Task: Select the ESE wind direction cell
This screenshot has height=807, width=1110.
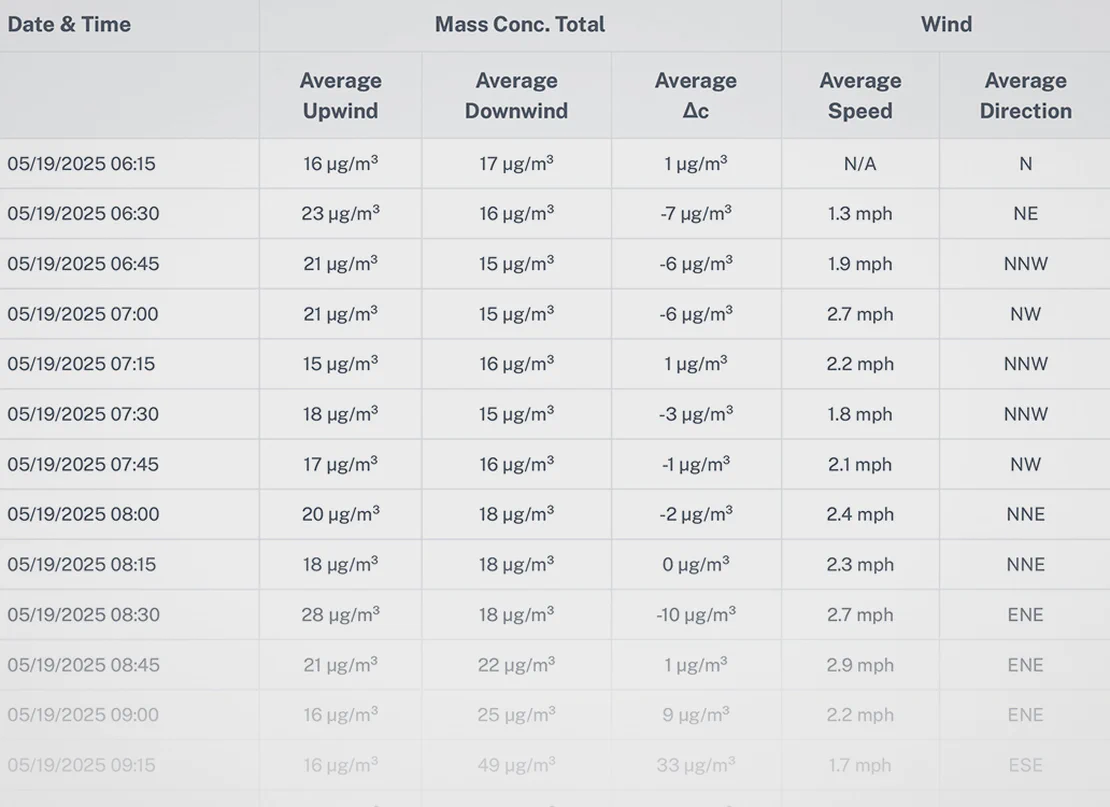Action: point(1025,765)
